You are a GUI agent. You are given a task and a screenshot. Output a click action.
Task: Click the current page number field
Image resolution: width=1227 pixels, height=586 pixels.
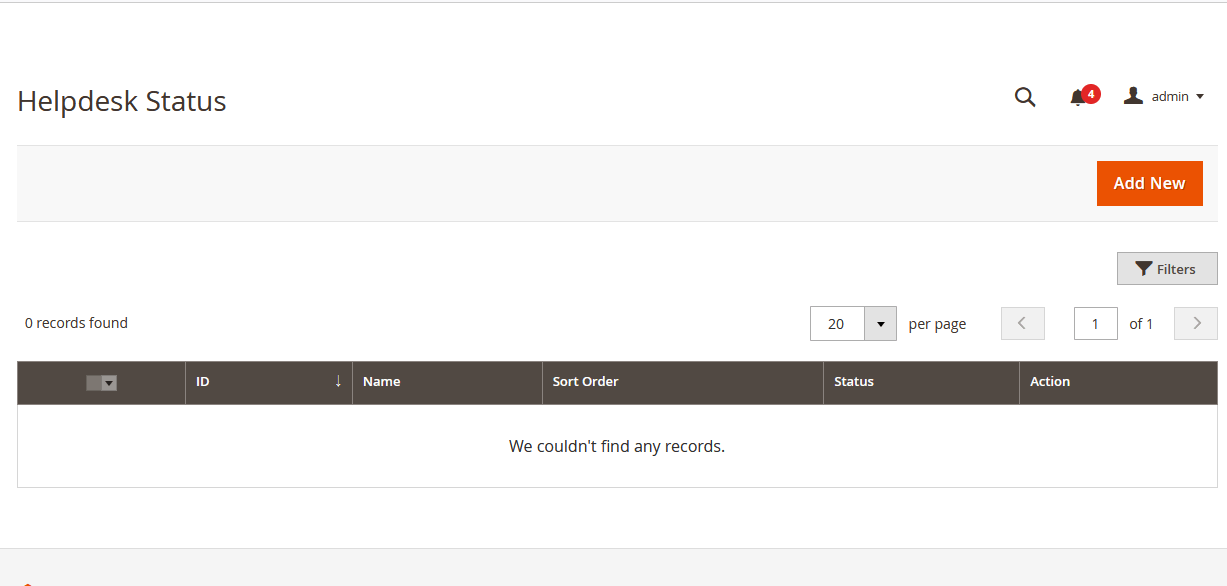[x=1095, y=324]
